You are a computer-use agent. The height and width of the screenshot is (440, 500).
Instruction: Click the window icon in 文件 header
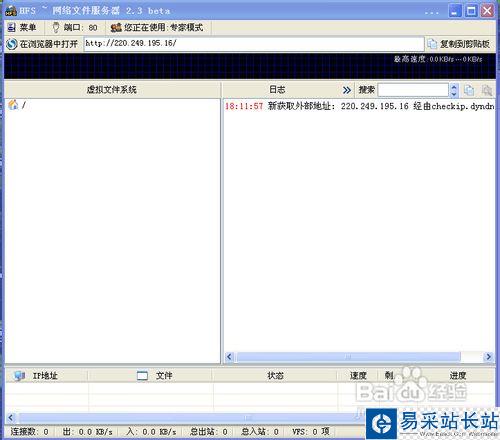pyautogui.click(x=142, y=376)
